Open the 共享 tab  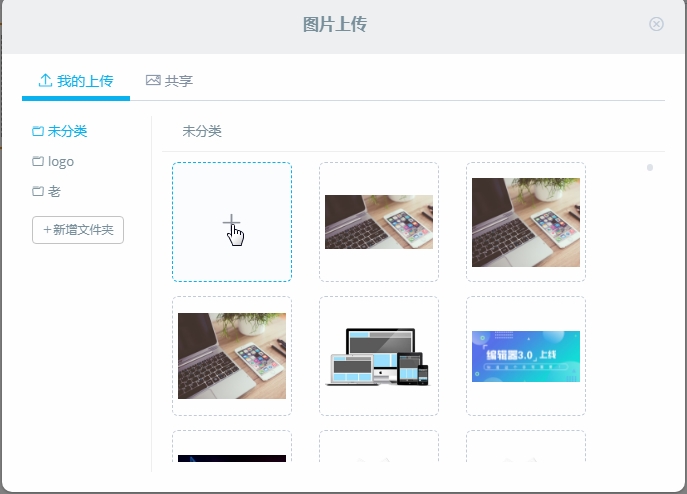click(x=169, y=81)
